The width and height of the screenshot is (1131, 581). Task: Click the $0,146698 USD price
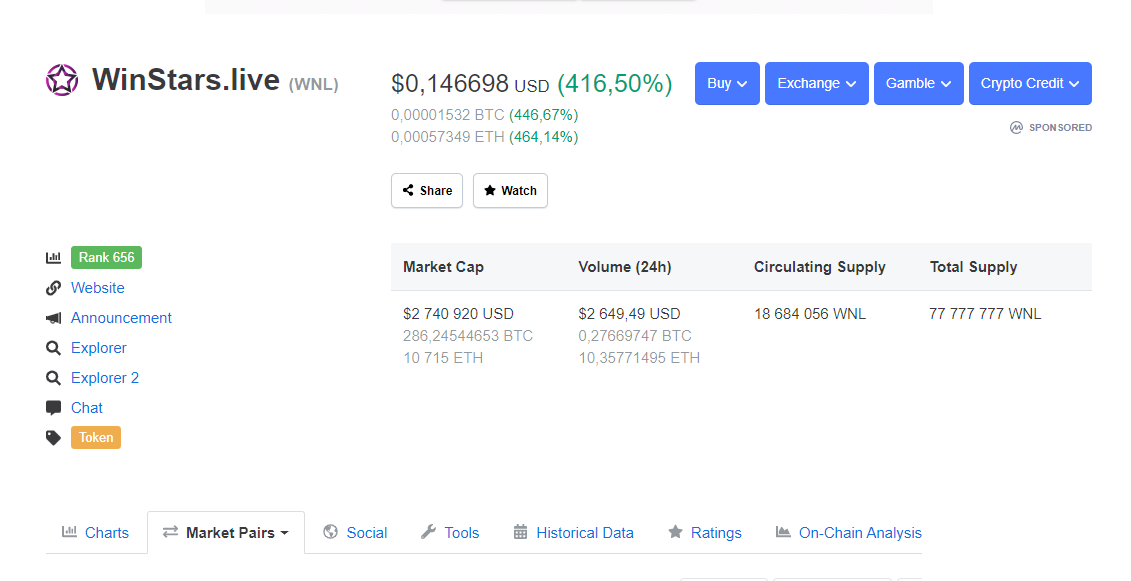[x=470, y=84]
